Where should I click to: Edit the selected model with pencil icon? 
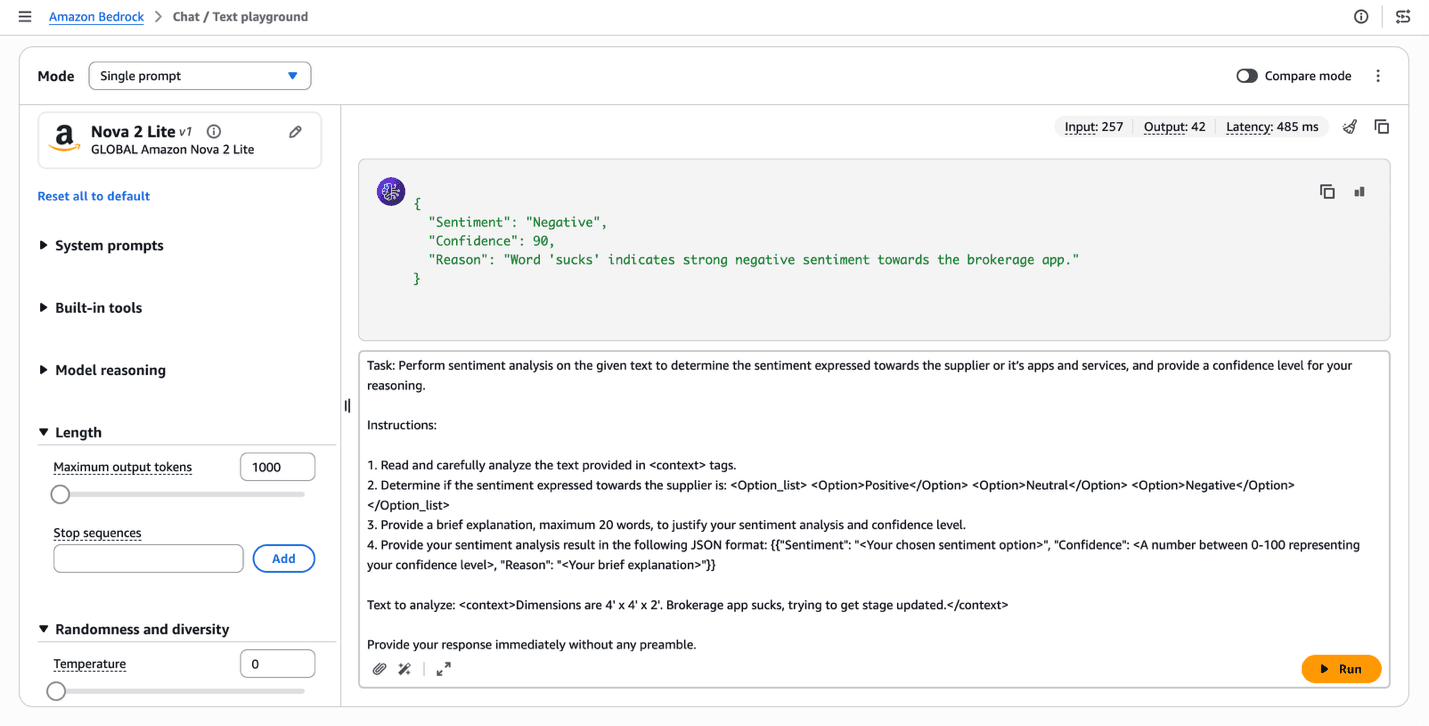point(296,132)
